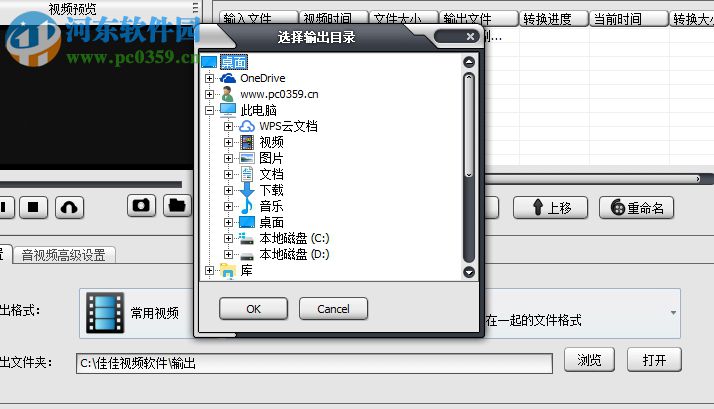
Task: Select the www.pc0359.cn user icon
Action: coord(228,94)
